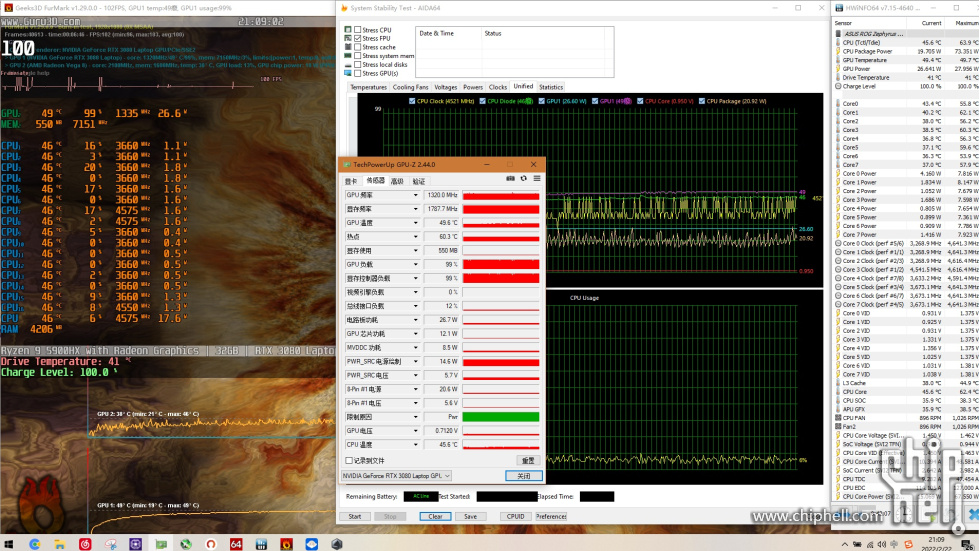Click 重置 reset button in GPU-Z

tap(528, 461)
